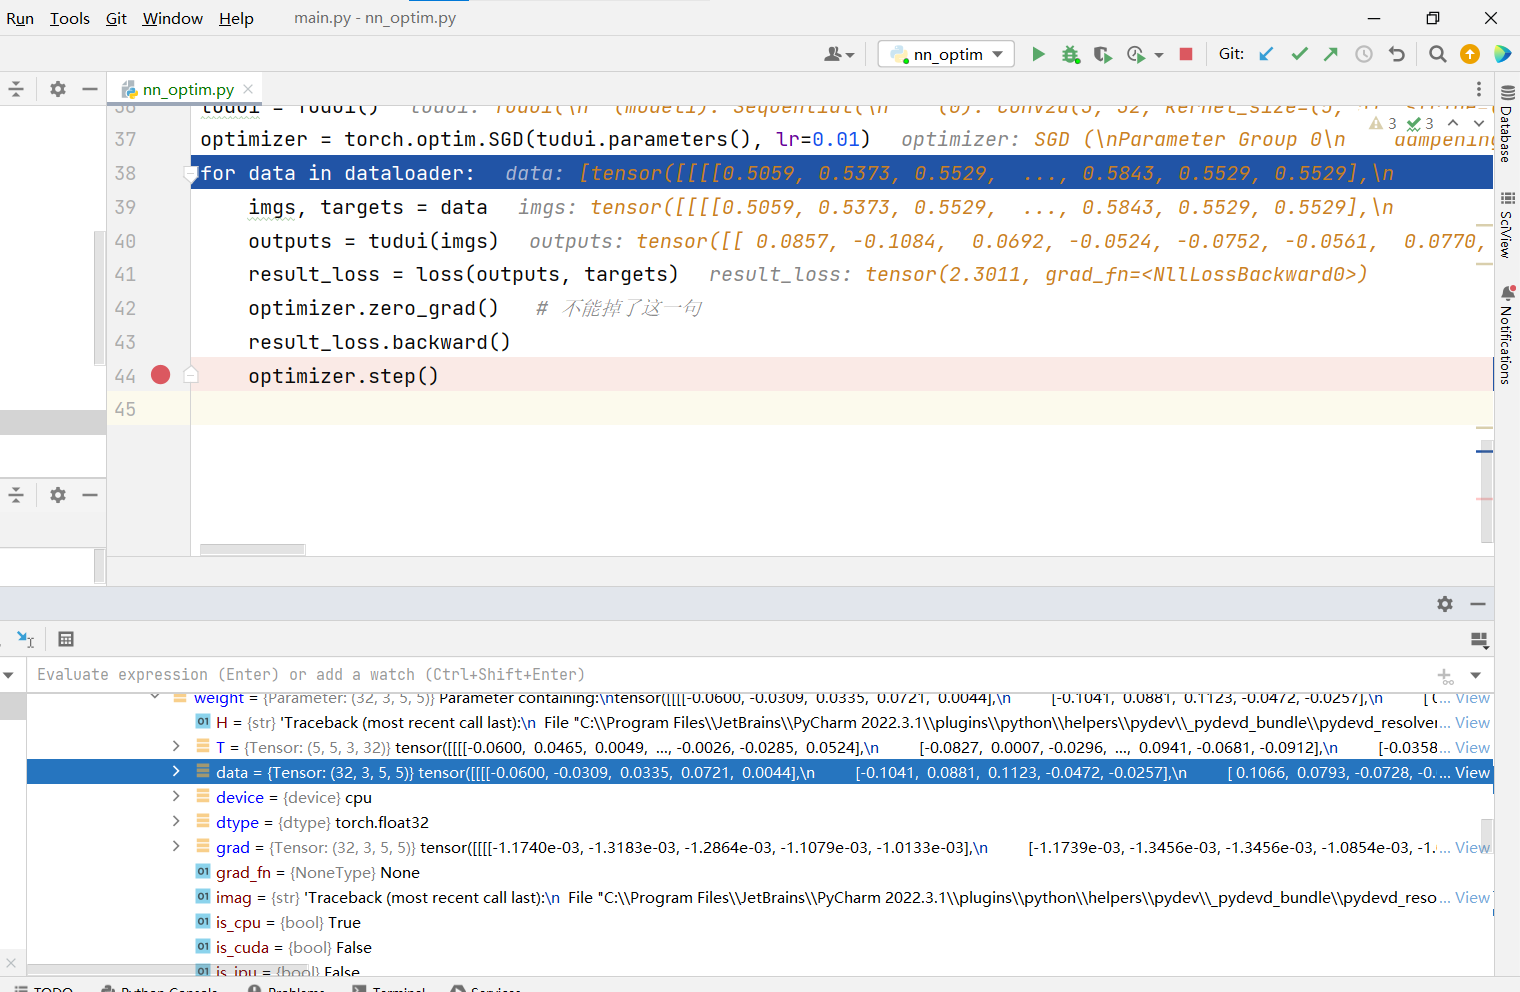Toggle breakpoint on line 44
The height and width of the screenshot is (992, 1520).
click(160, 375)
